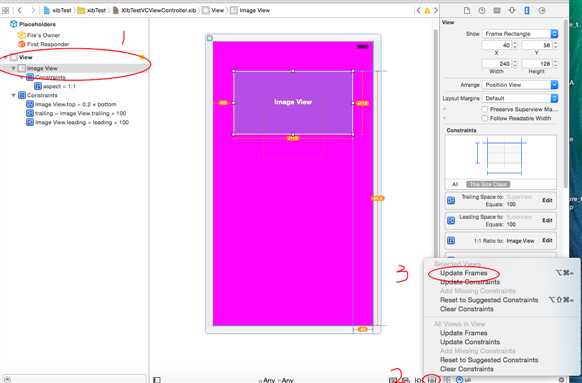The width and height of the screenshot is (582, 383).
Task: Go back in editor history
Action: tap(20, 10)
